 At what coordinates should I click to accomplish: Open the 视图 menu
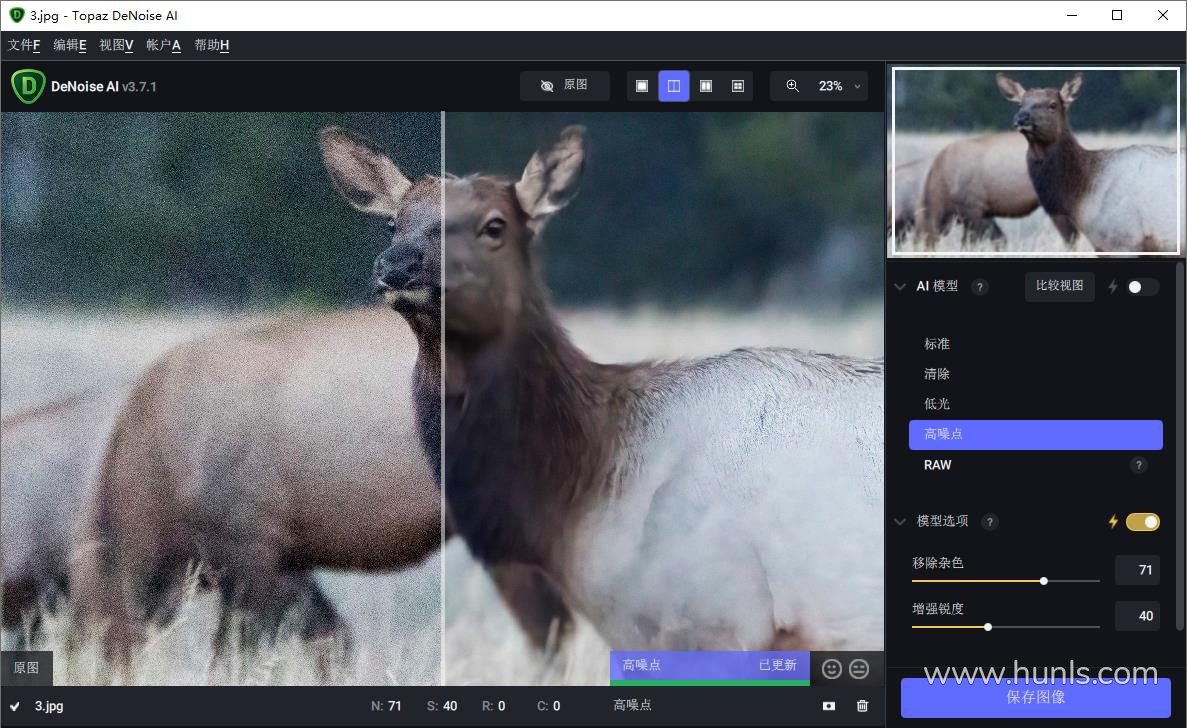tap(116, 45)
